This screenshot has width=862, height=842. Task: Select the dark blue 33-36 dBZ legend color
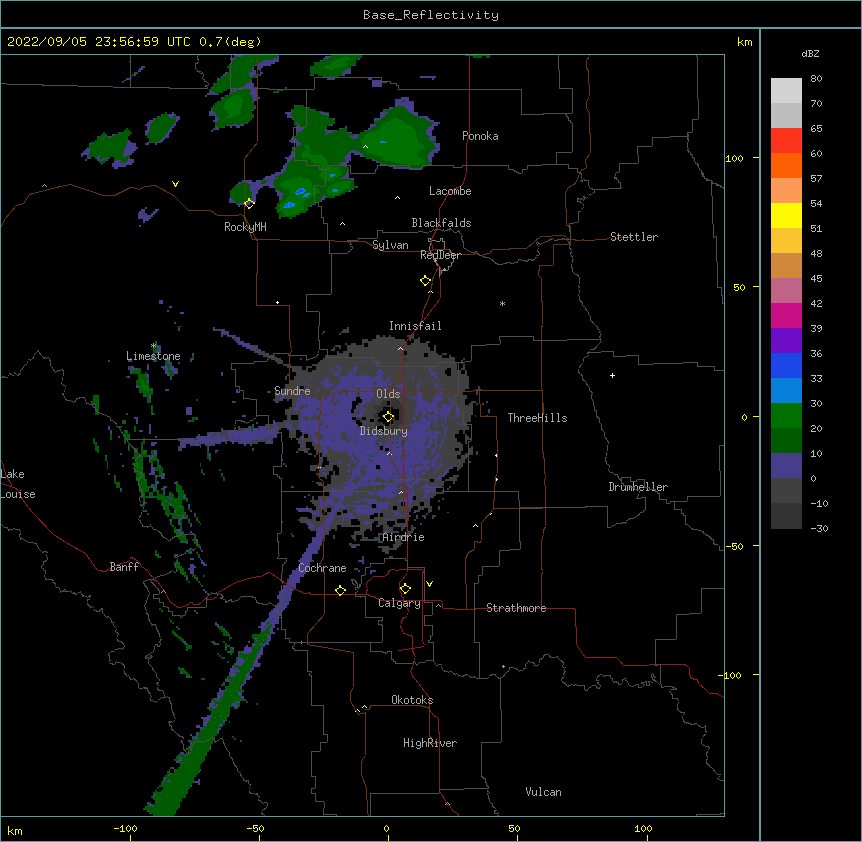786,365
